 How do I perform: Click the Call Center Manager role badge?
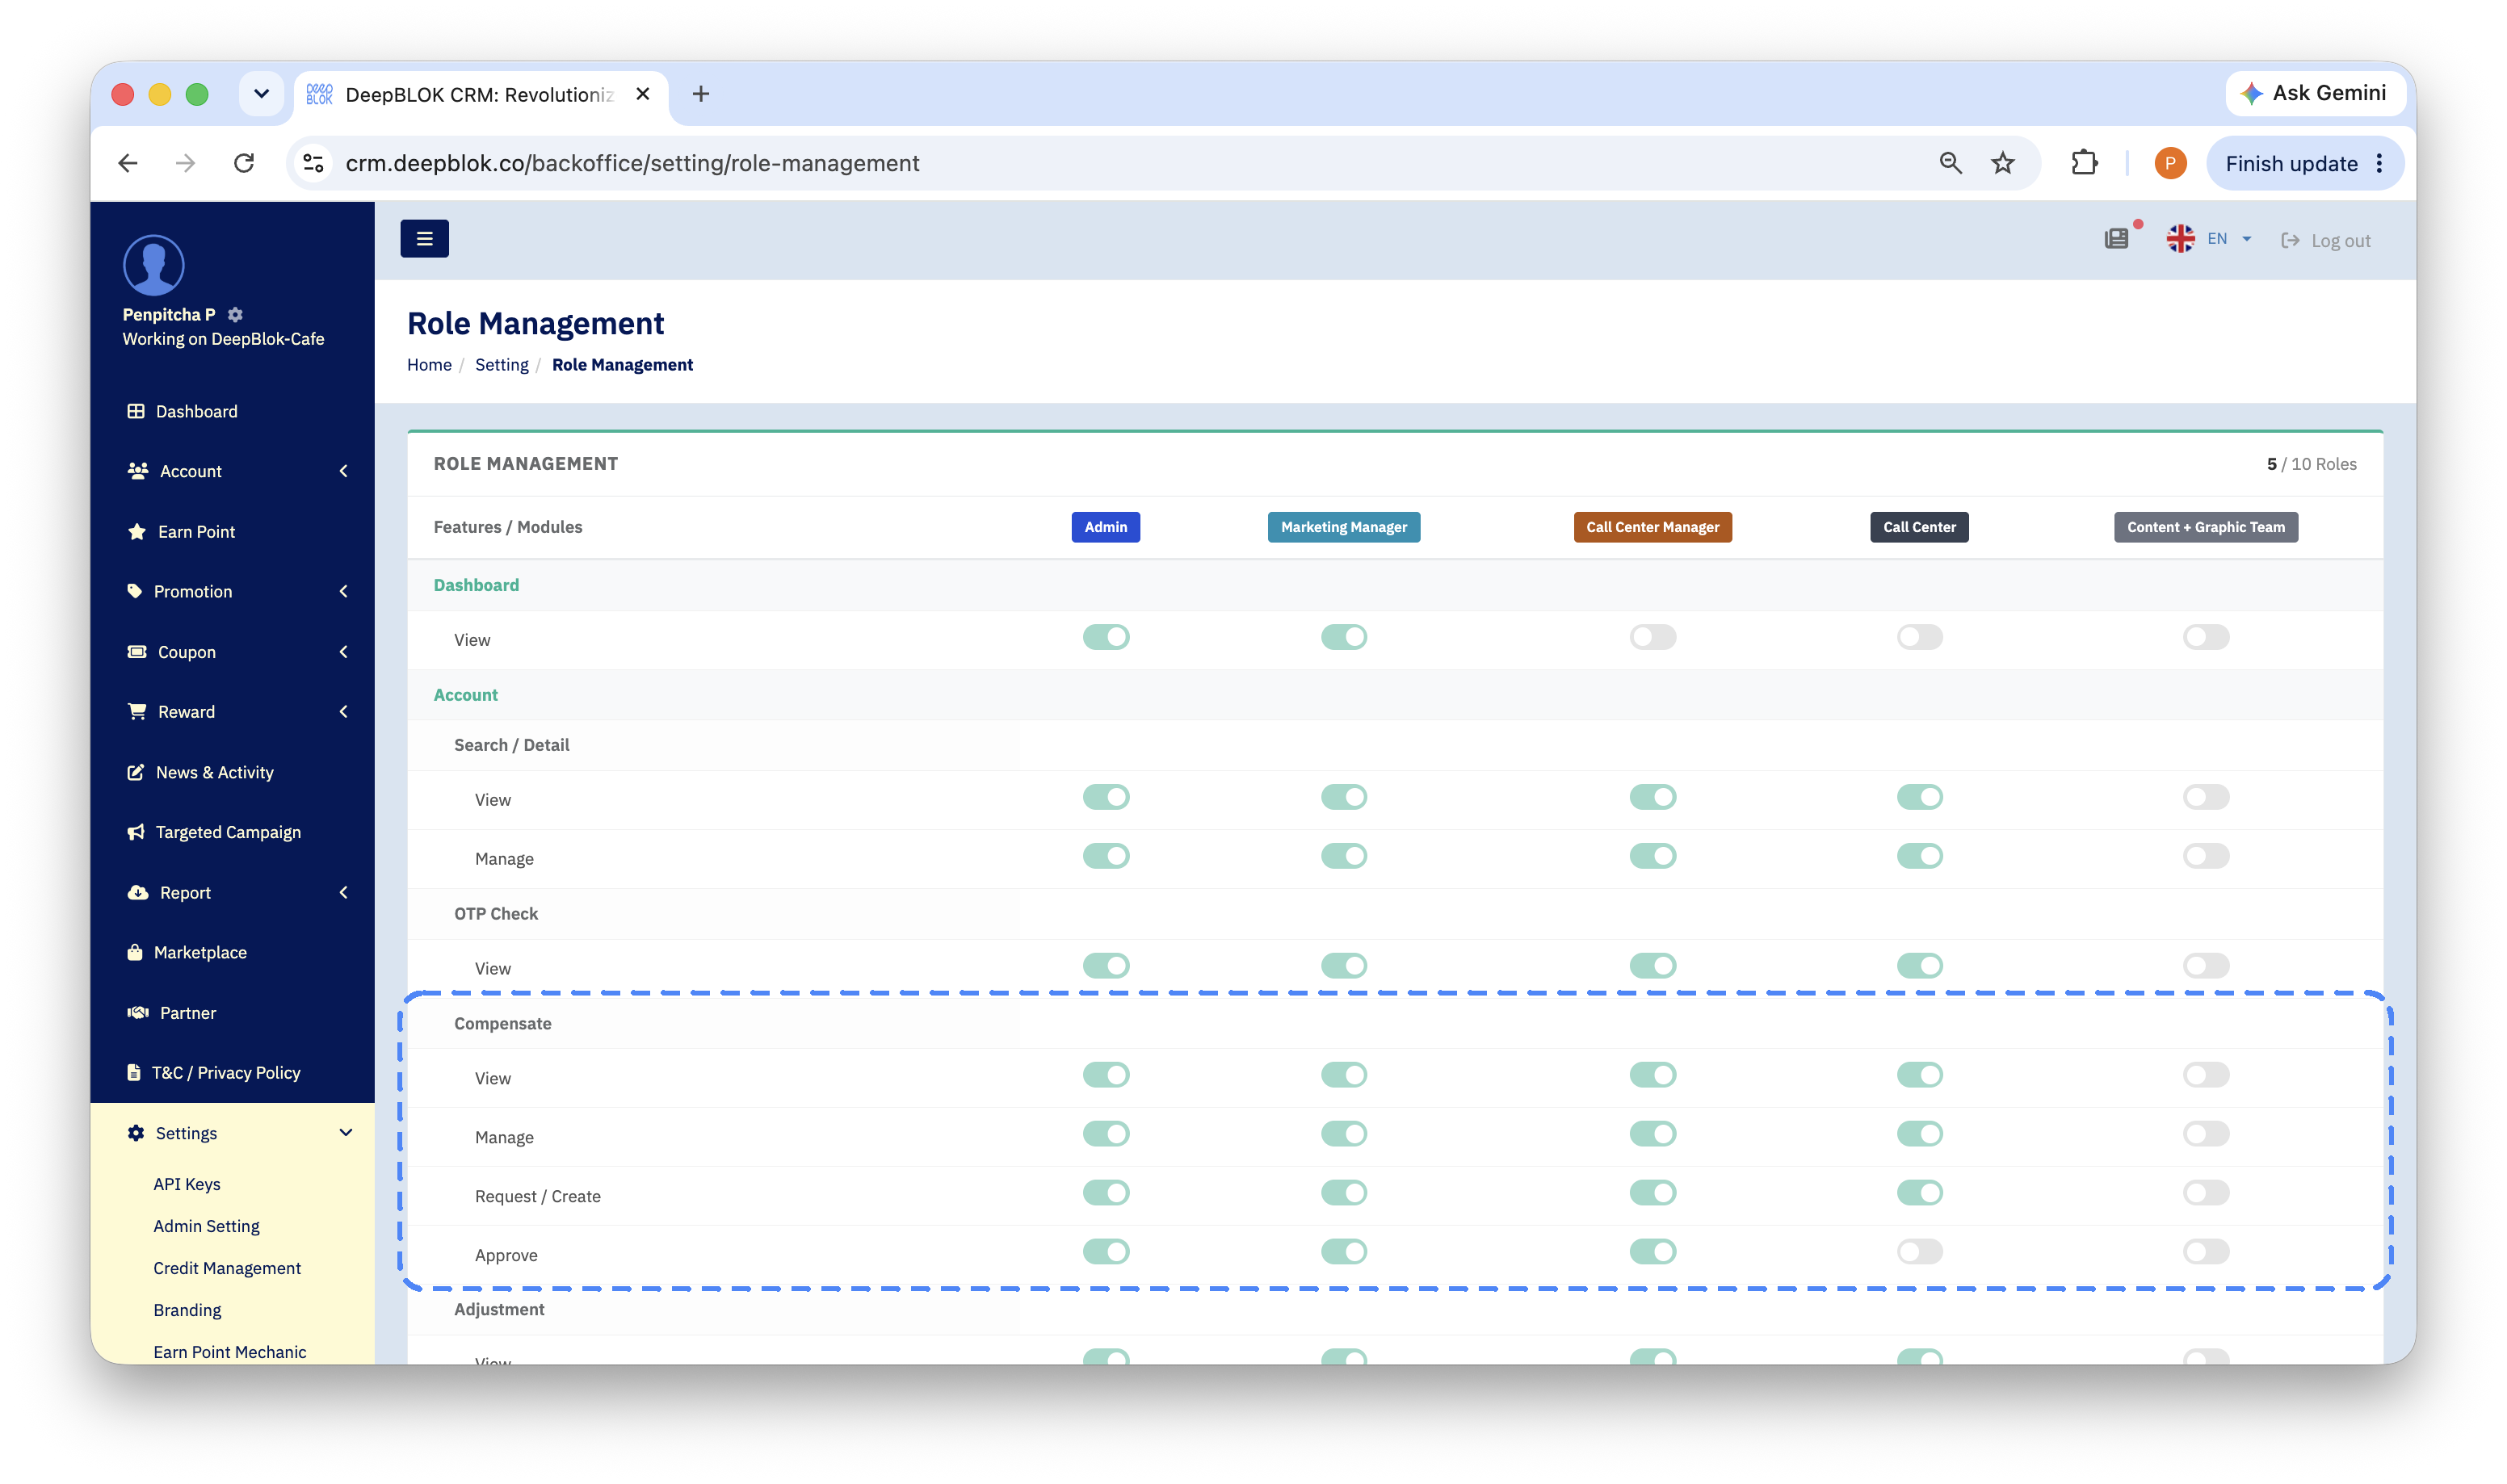click(x=1652, y=527)
